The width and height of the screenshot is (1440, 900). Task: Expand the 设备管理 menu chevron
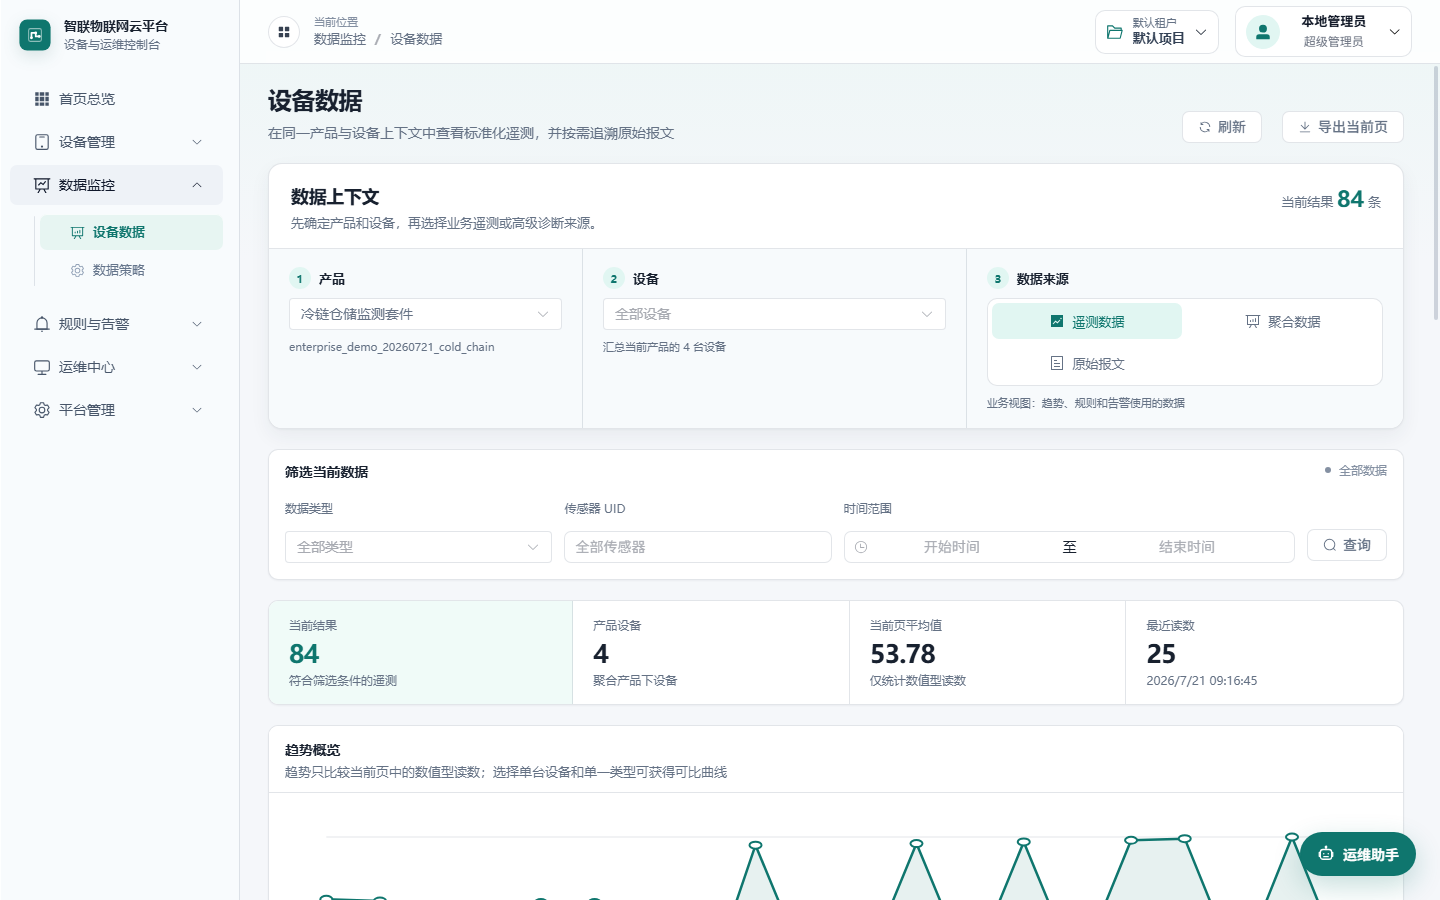tap(197, 142)
